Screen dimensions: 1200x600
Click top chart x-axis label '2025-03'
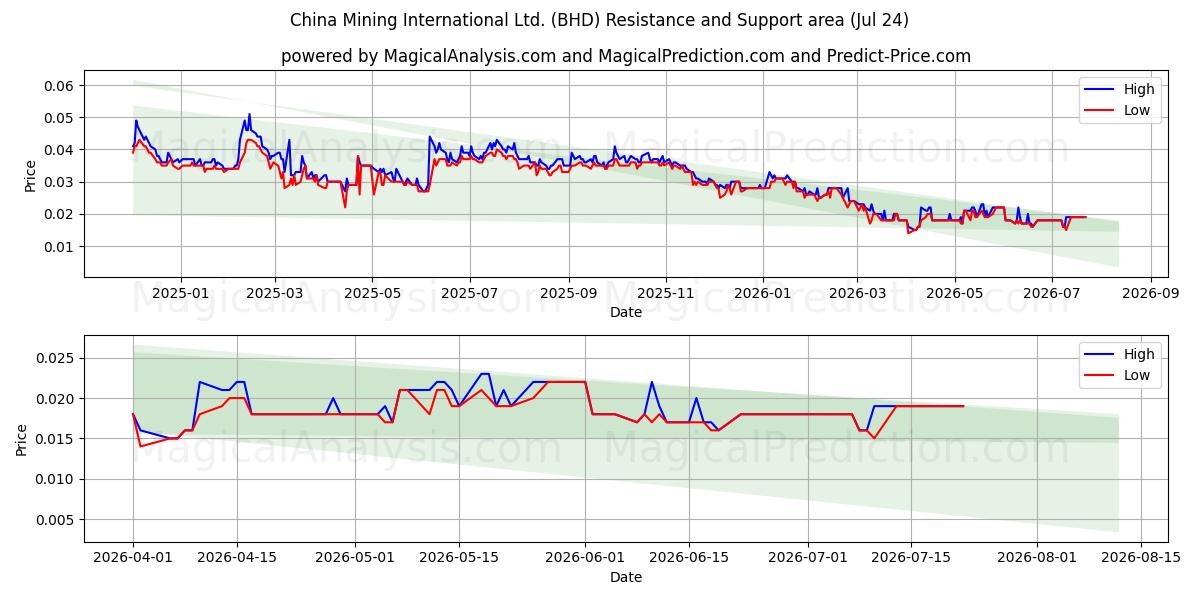(275, 294)
